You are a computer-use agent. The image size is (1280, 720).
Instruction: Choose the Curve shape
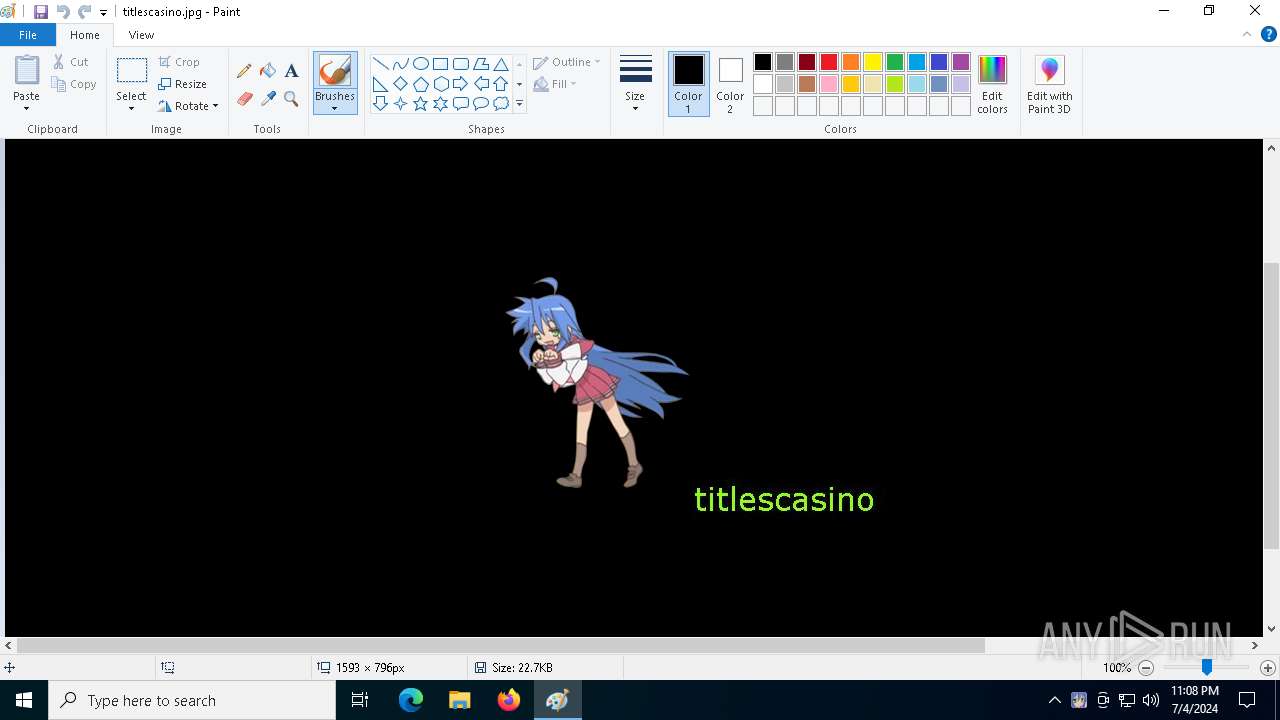401,64
